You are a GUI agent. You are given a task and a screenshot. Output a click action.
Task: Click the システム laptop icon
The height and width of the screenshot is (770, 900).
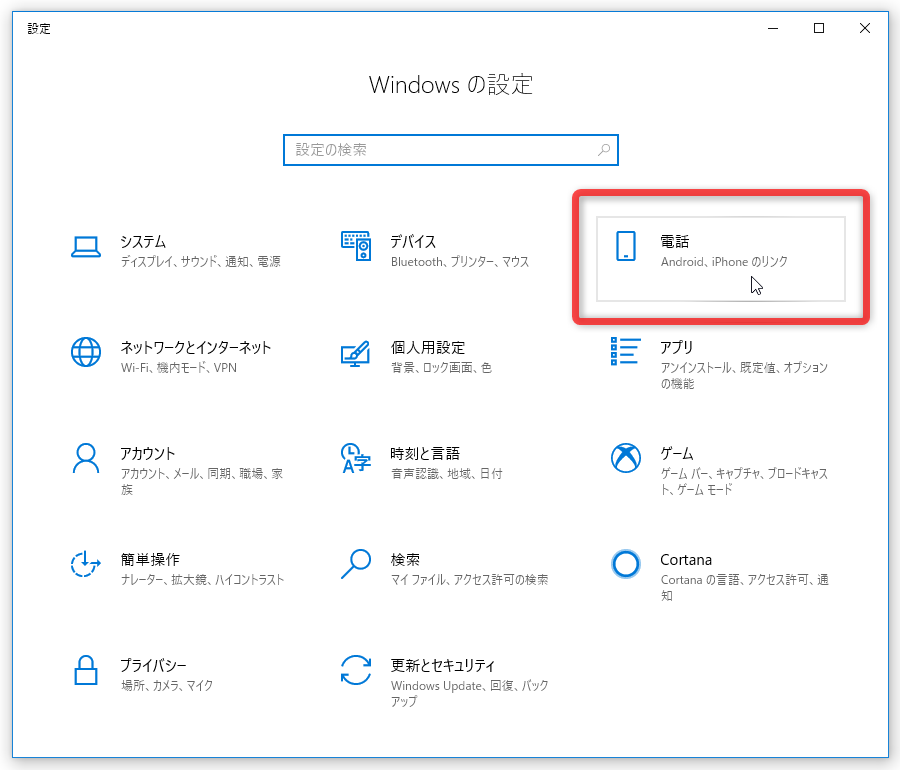click(86, 247)
